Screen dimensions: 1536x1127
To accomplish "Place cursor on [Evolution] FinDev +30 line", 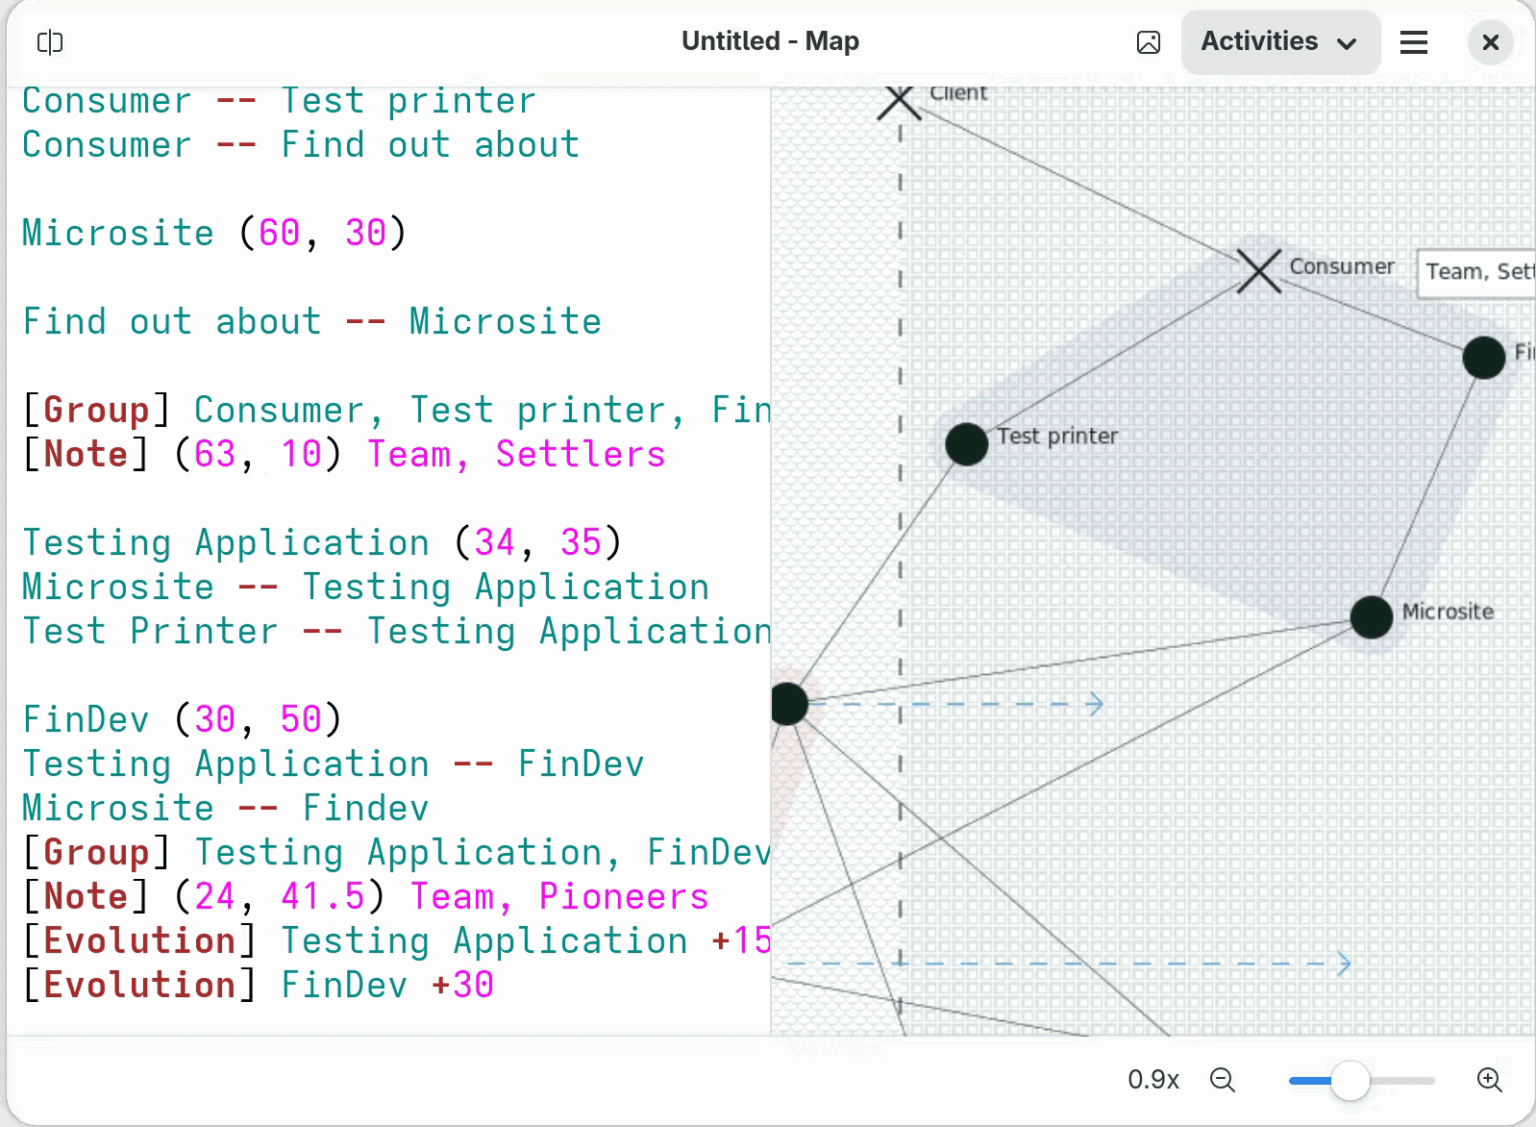I will tap(258, 985).
